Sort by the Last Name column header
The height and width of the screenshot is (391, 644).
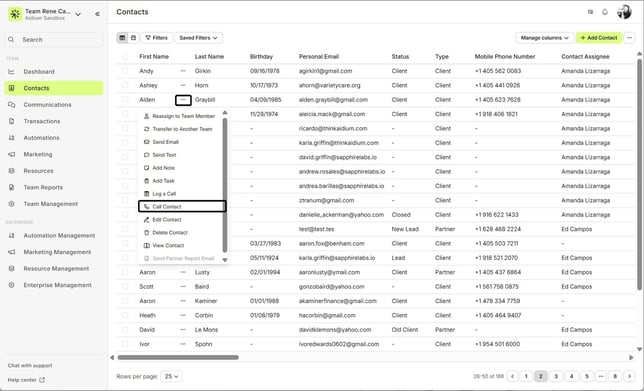click(x=209, y=57)
